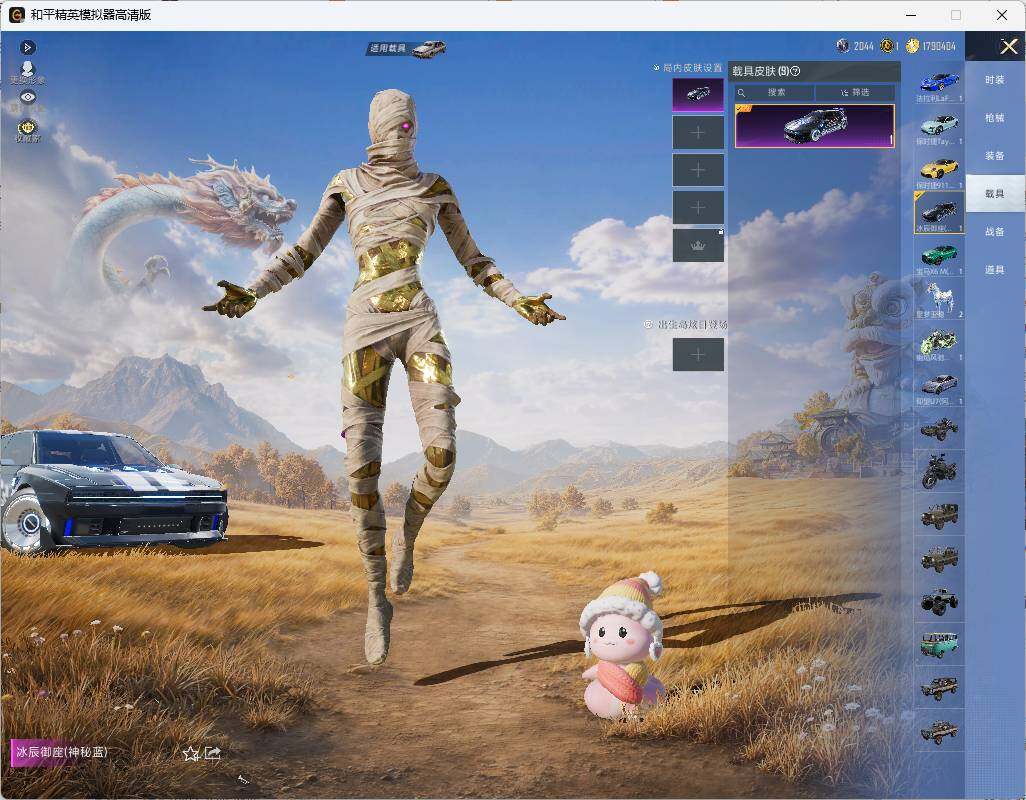Add an entrance via the plus slot below 出生岛
Screen dimensions: 1026x800
(x=698, y=355)
